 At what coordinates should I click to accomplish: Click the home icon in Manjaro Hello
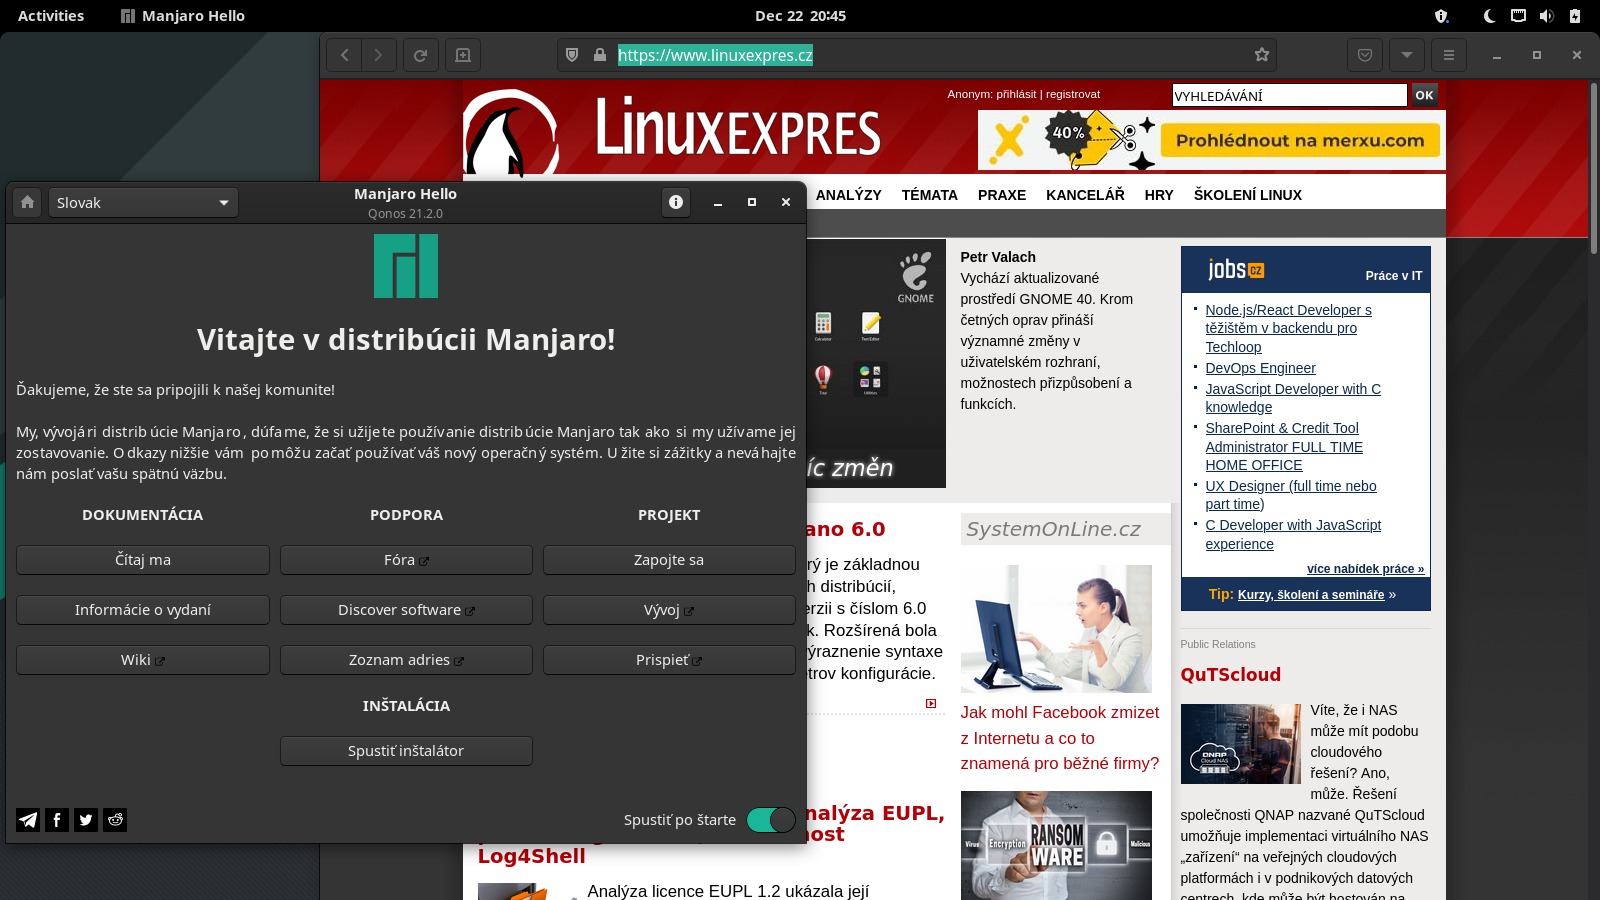click(28, 203)
